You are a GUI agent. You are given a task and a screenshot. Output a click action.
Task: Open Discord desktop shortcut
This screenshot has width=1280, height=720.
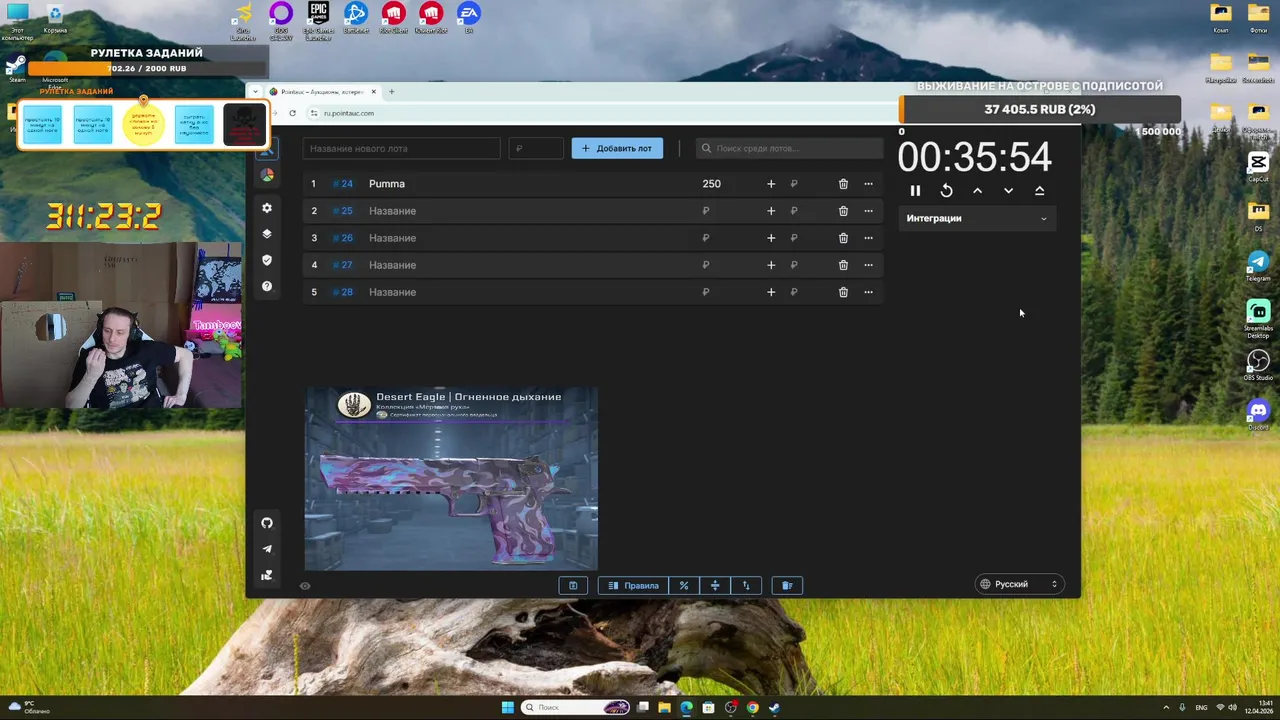[1258, 413]
